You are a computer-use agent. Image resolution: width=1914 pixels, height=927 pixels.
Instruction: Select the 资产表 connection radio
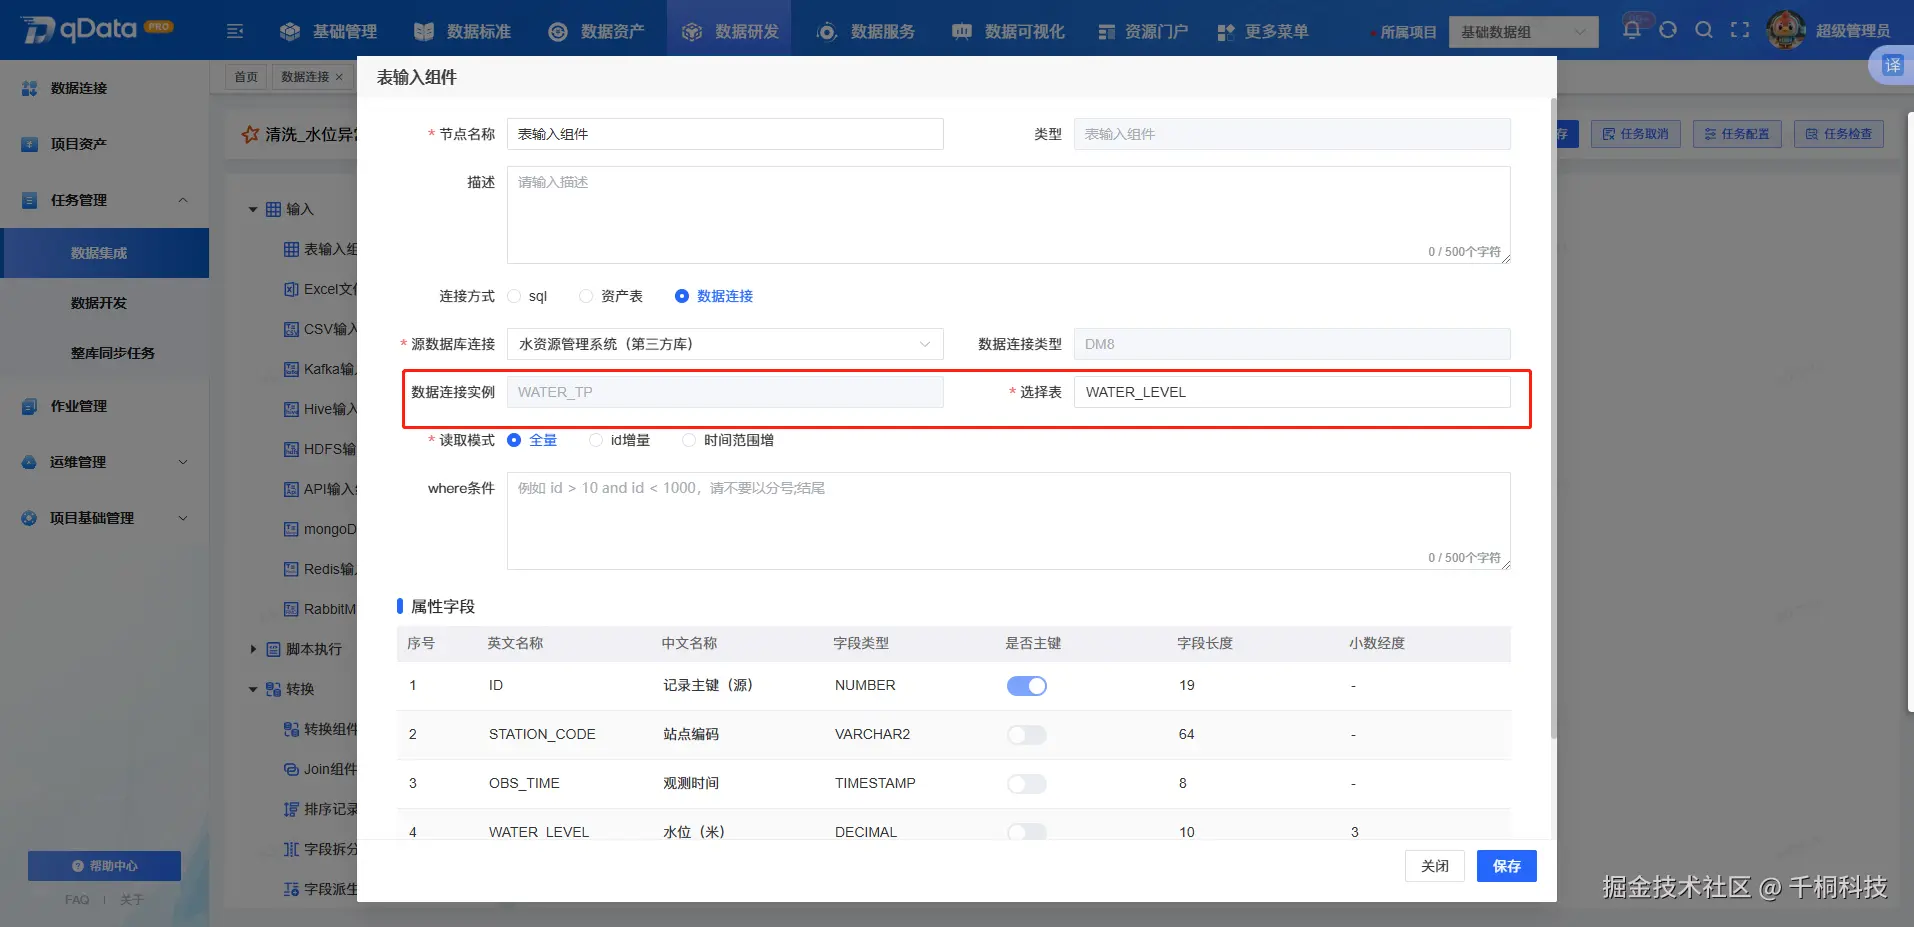pos(586,296)
